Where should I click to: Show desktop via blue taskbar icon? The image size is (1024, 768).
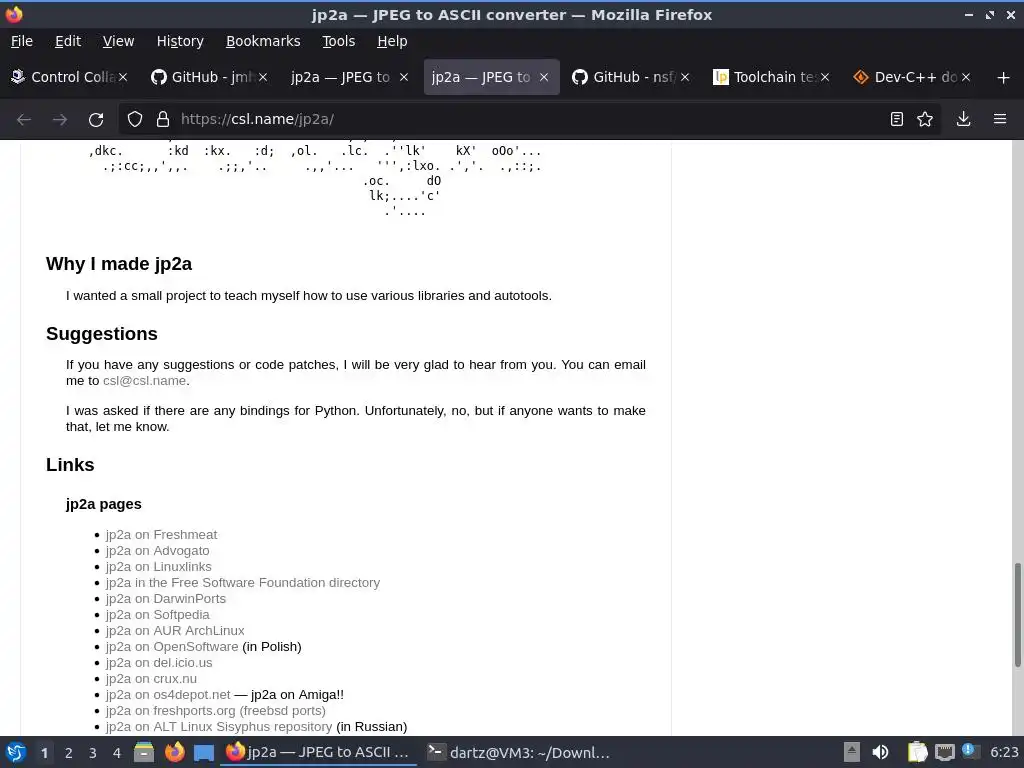tap(204, 753)
